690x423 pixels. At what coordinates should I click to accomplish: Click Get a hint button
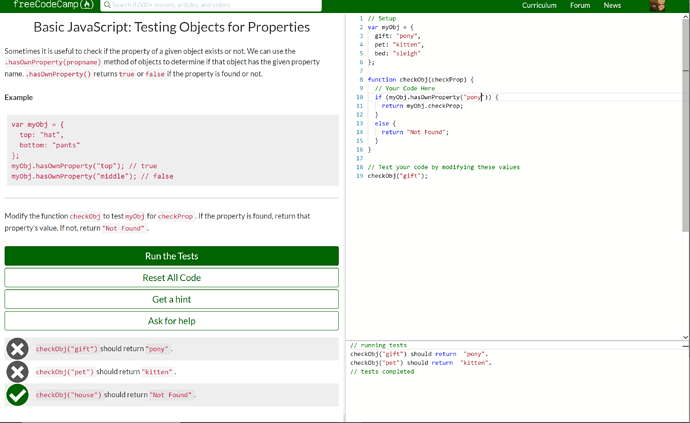(x=171, y=299)
